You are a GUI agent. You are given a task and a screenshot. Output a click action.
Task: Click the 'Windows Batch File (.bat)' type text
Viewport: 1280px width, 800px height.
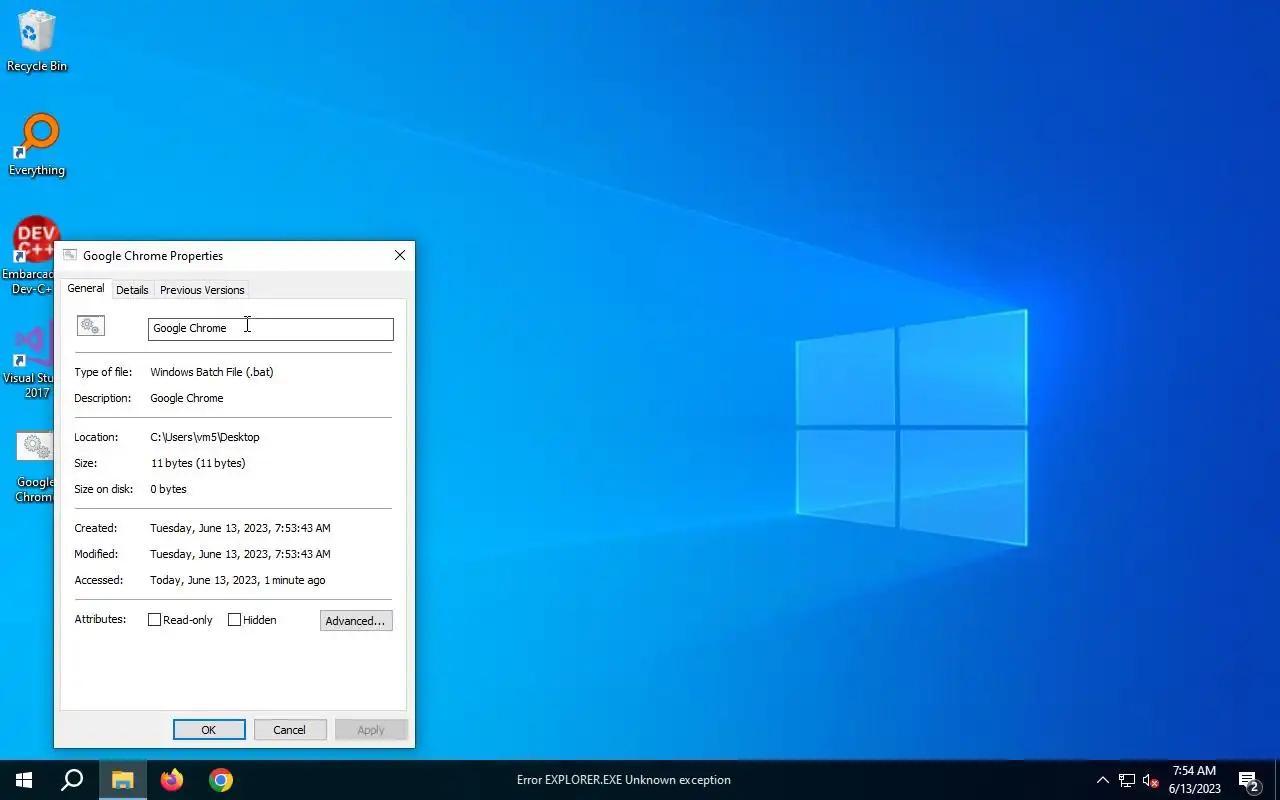212,372
